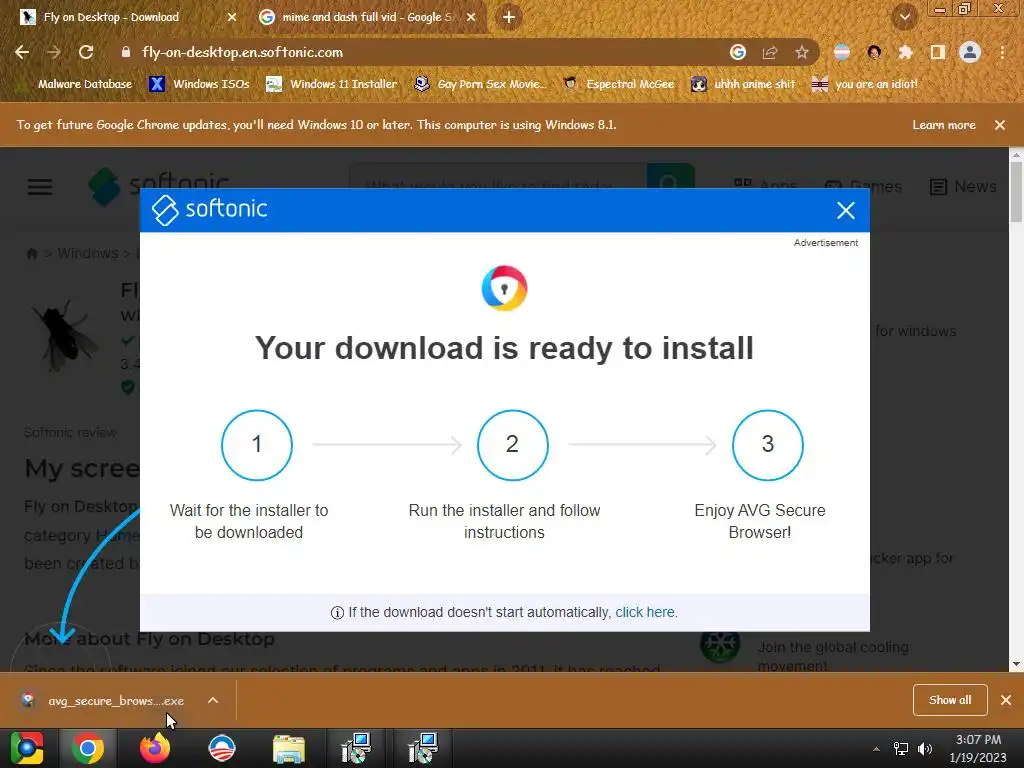
Task: Click the share page icon
Action: click(x=770, y=52)
